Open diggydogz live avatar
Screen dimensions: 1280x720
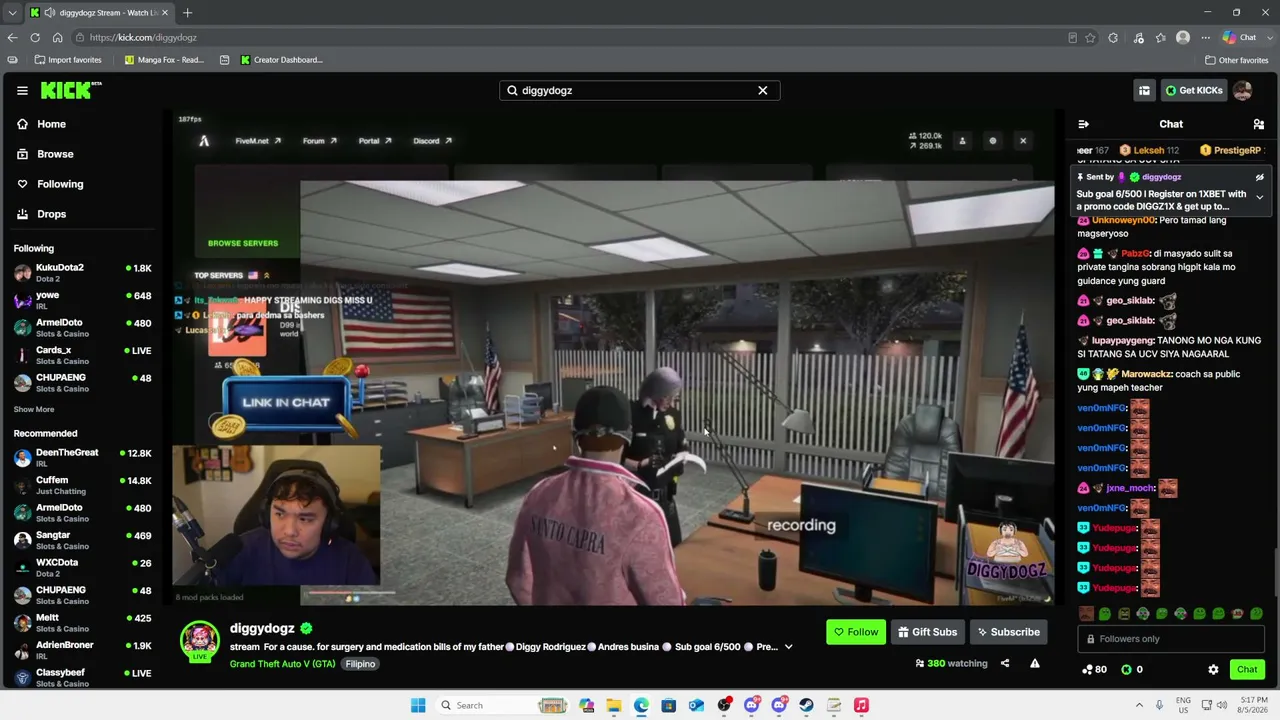200,641
